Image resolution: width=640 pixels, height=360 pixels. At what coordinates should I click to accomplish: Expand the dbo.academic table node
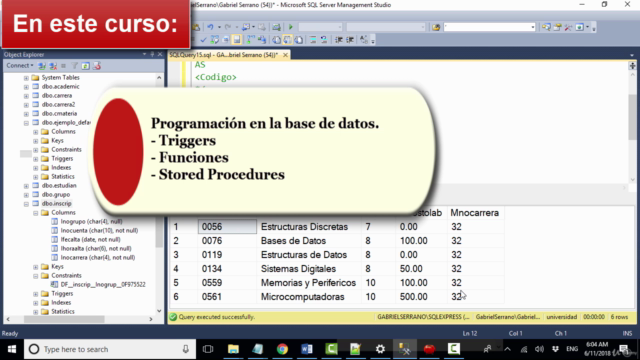(26, 87)
